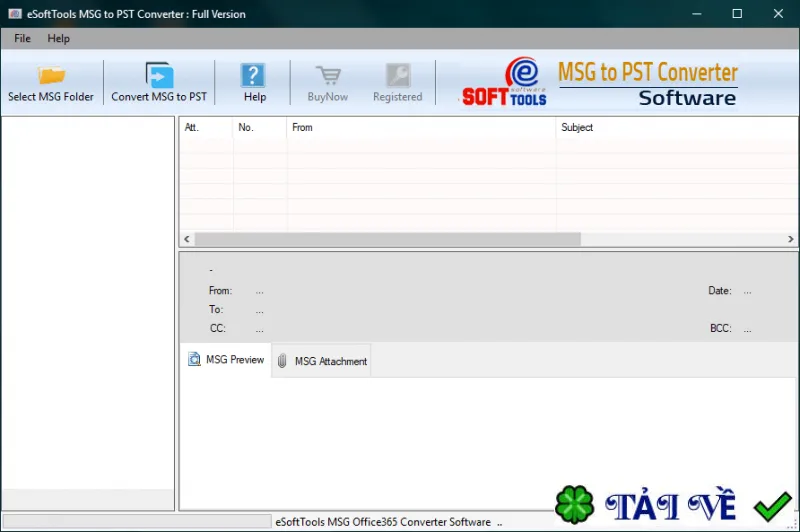The image size is (800, 532).
Task: Open the blue question mark Help icon
Action: click(x=253, y=75)
